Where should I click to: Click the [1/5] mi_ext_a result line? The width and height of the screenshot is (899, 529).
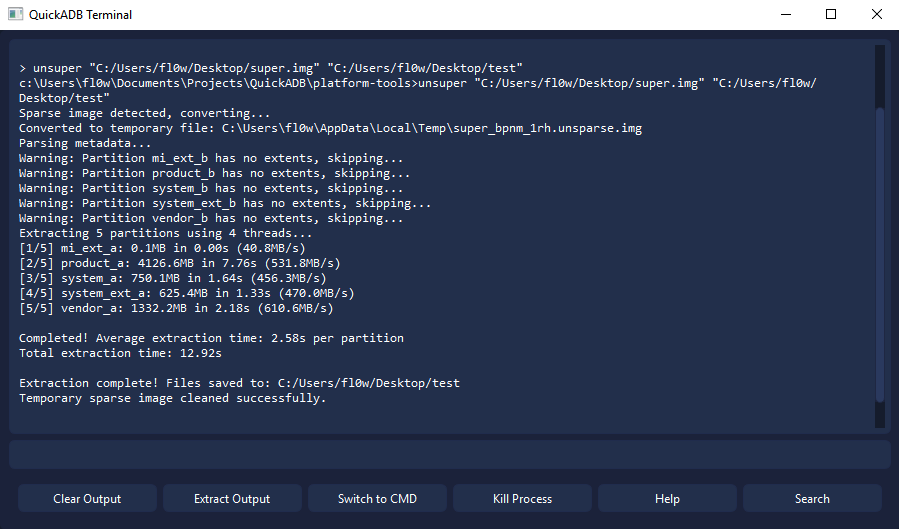click(162, 248)
